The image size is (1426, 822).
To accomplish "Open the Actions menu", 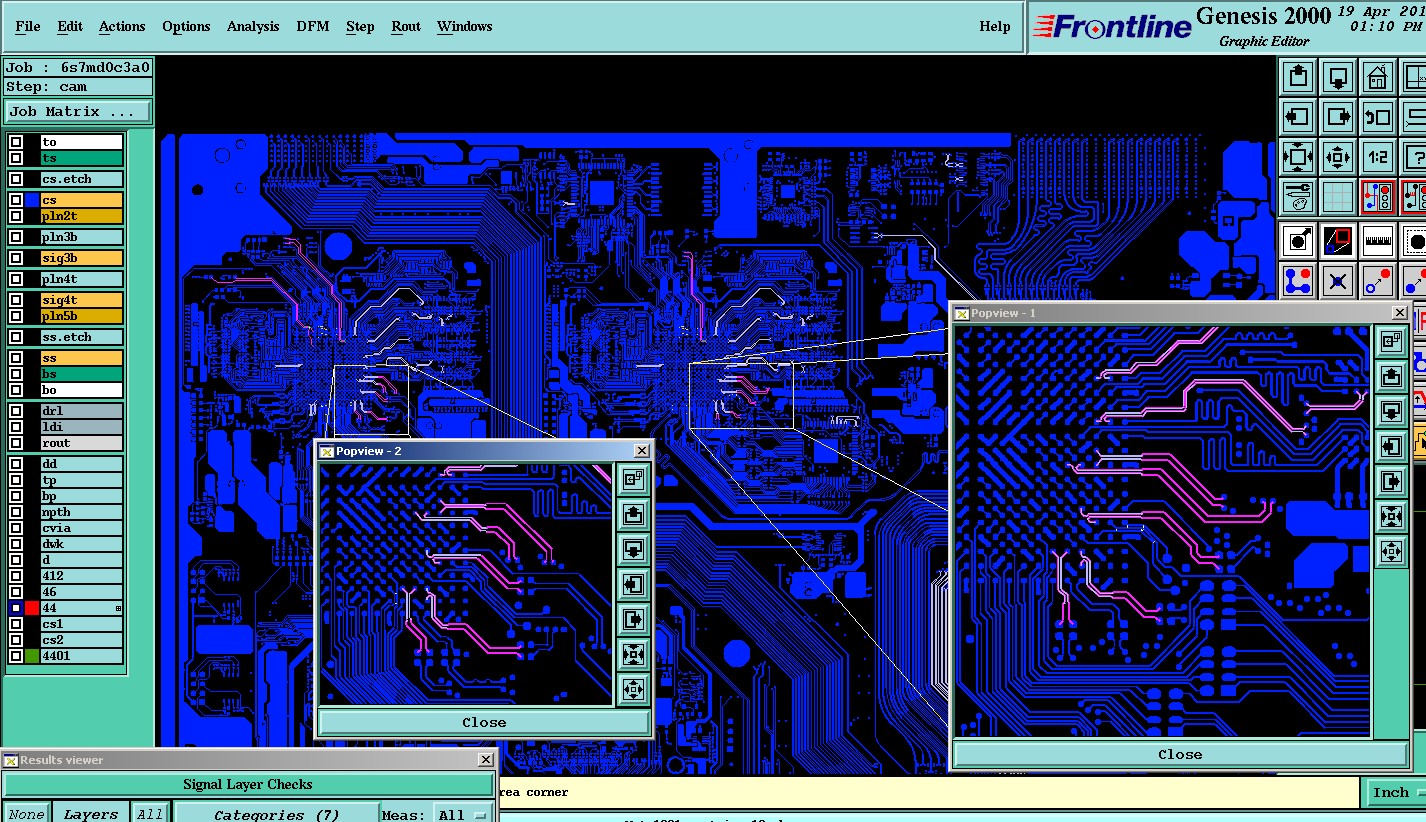I will [122, 26].
